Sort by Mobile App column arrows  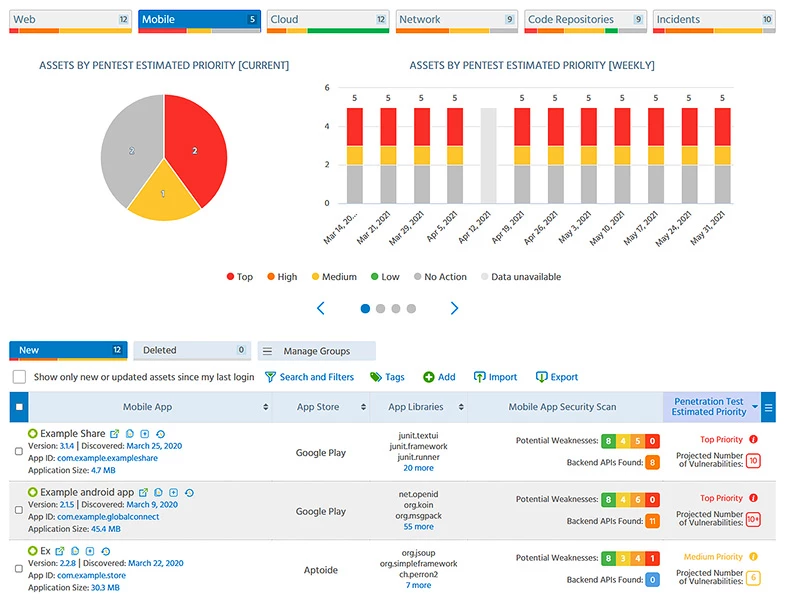coord(265,407)
